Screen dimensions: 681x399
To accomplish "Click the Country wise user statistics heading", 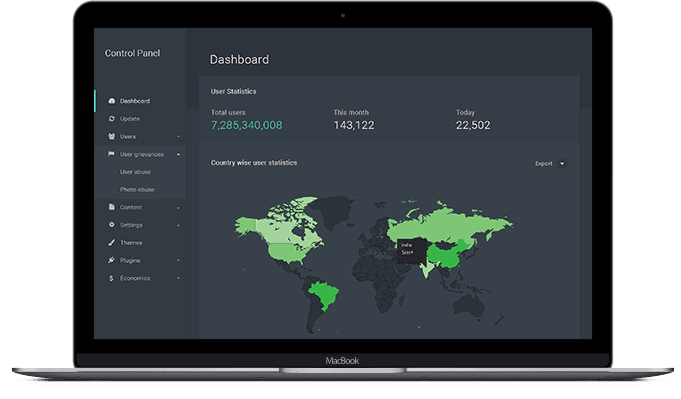I will tap(254, 163).
